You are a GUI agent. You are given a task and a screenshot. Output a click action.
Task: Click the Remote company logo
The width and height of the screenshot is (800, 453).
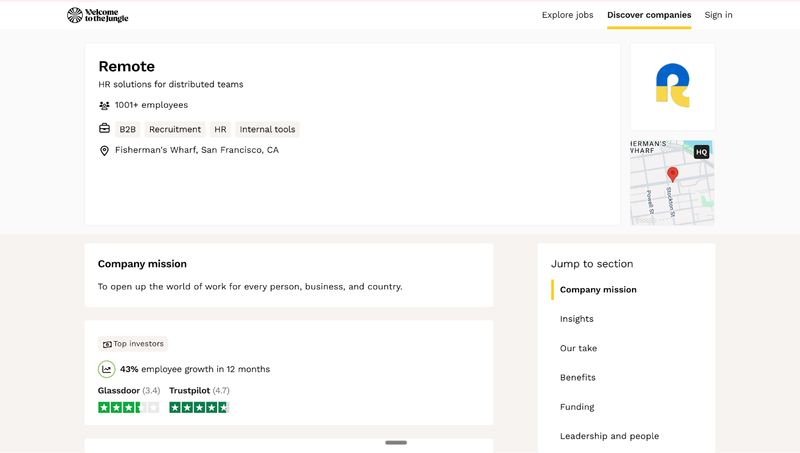(x=672, y=86)
